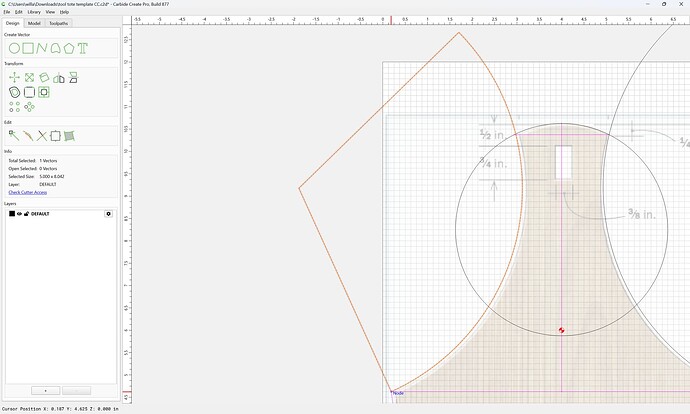Viewport: 690px width, 414px height.
Task: Click the black DEFAULT layer color swatch
Action: click(12, 214)
